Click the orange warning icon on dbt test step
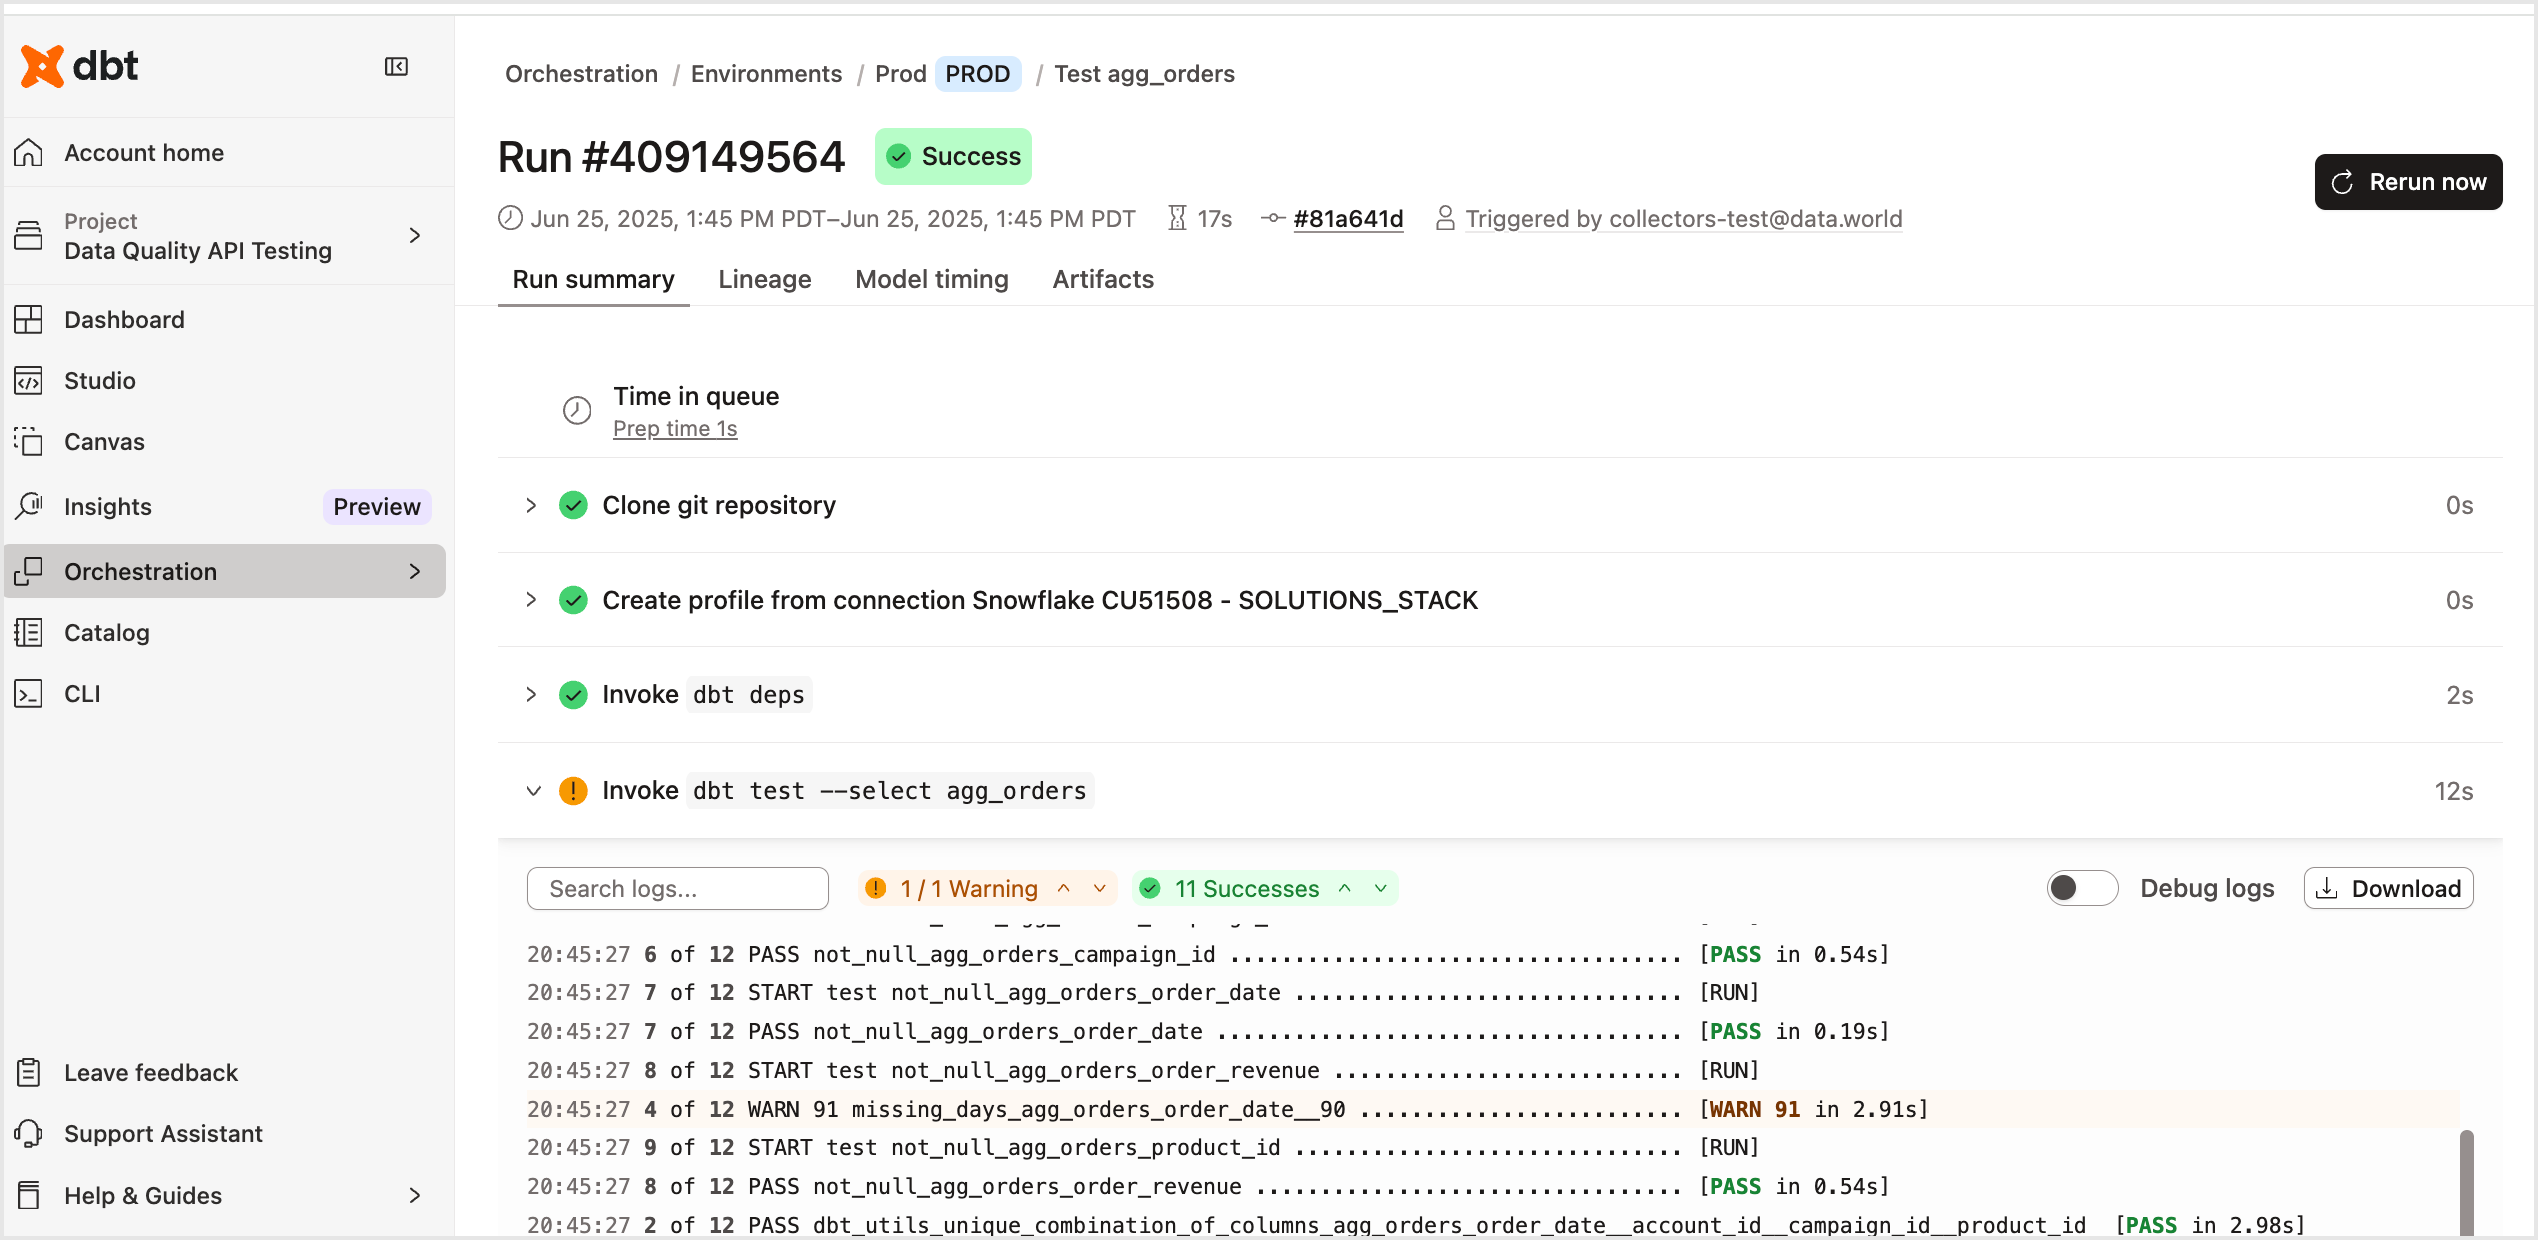 tap(573, 791)
